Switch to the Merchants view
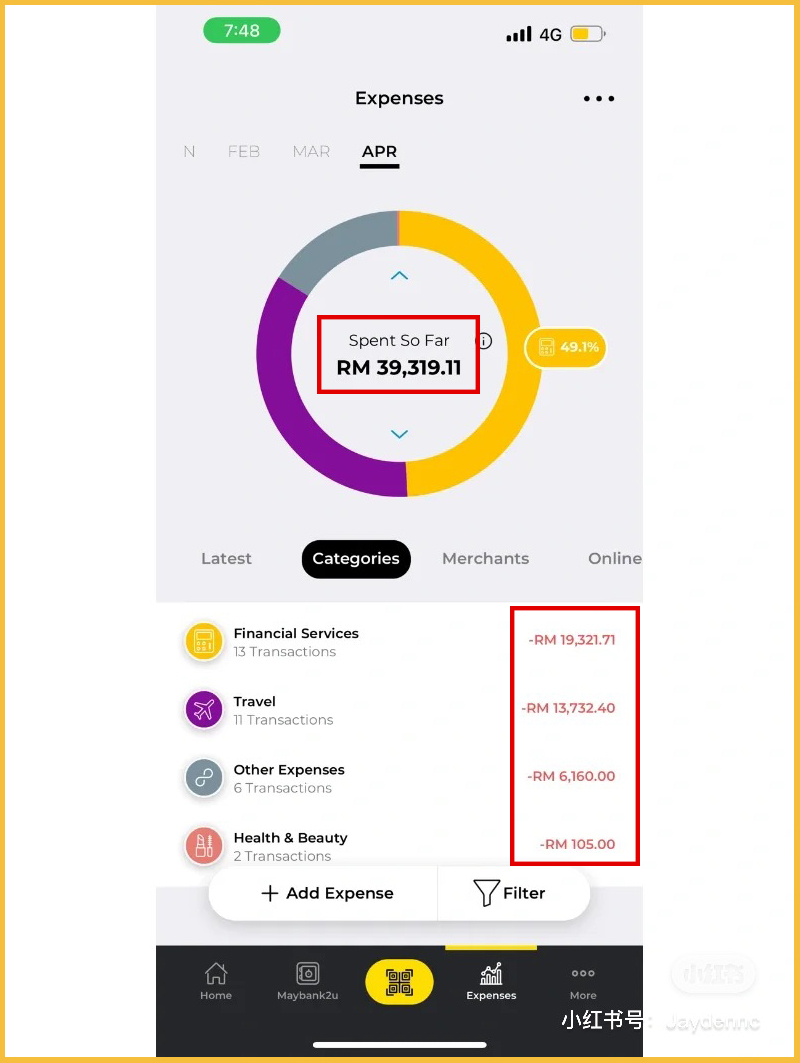The height and width of the screenshot is (1063, 800). tap(485, 559)
